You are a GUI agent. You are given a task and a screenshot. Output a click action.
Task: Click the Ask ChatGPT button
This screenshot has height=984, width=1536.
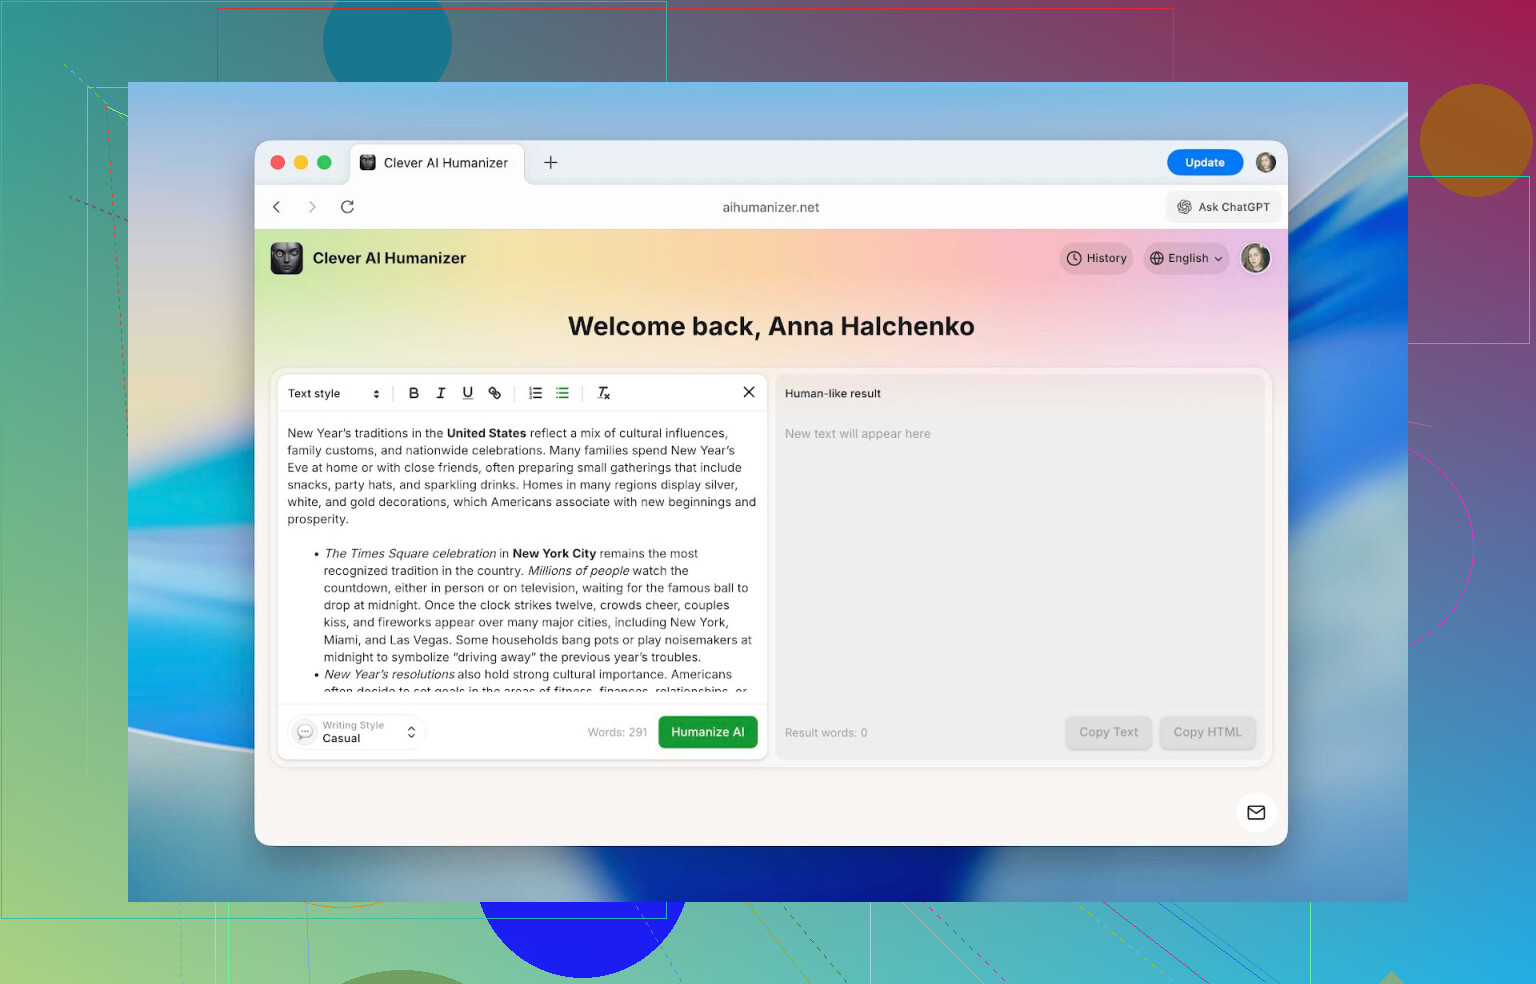(1223, 207)
